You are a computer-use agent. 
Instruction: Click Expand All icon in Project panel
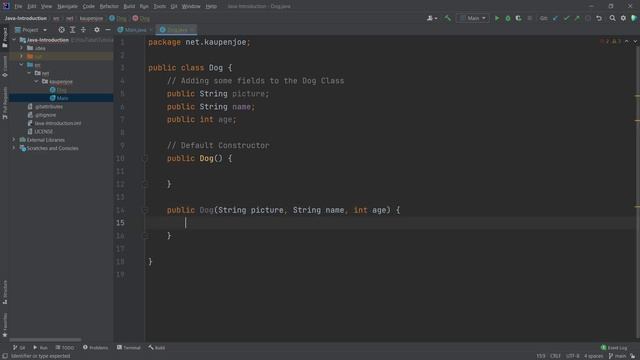tap(72, 30)
